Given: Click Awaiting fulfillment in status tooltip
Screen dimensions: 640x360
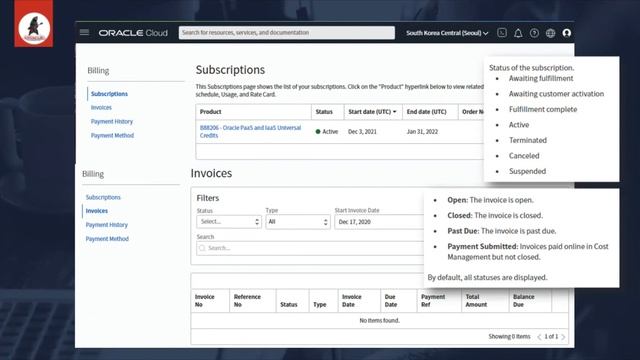Looking at the screenshot, I should pos(541,78).
